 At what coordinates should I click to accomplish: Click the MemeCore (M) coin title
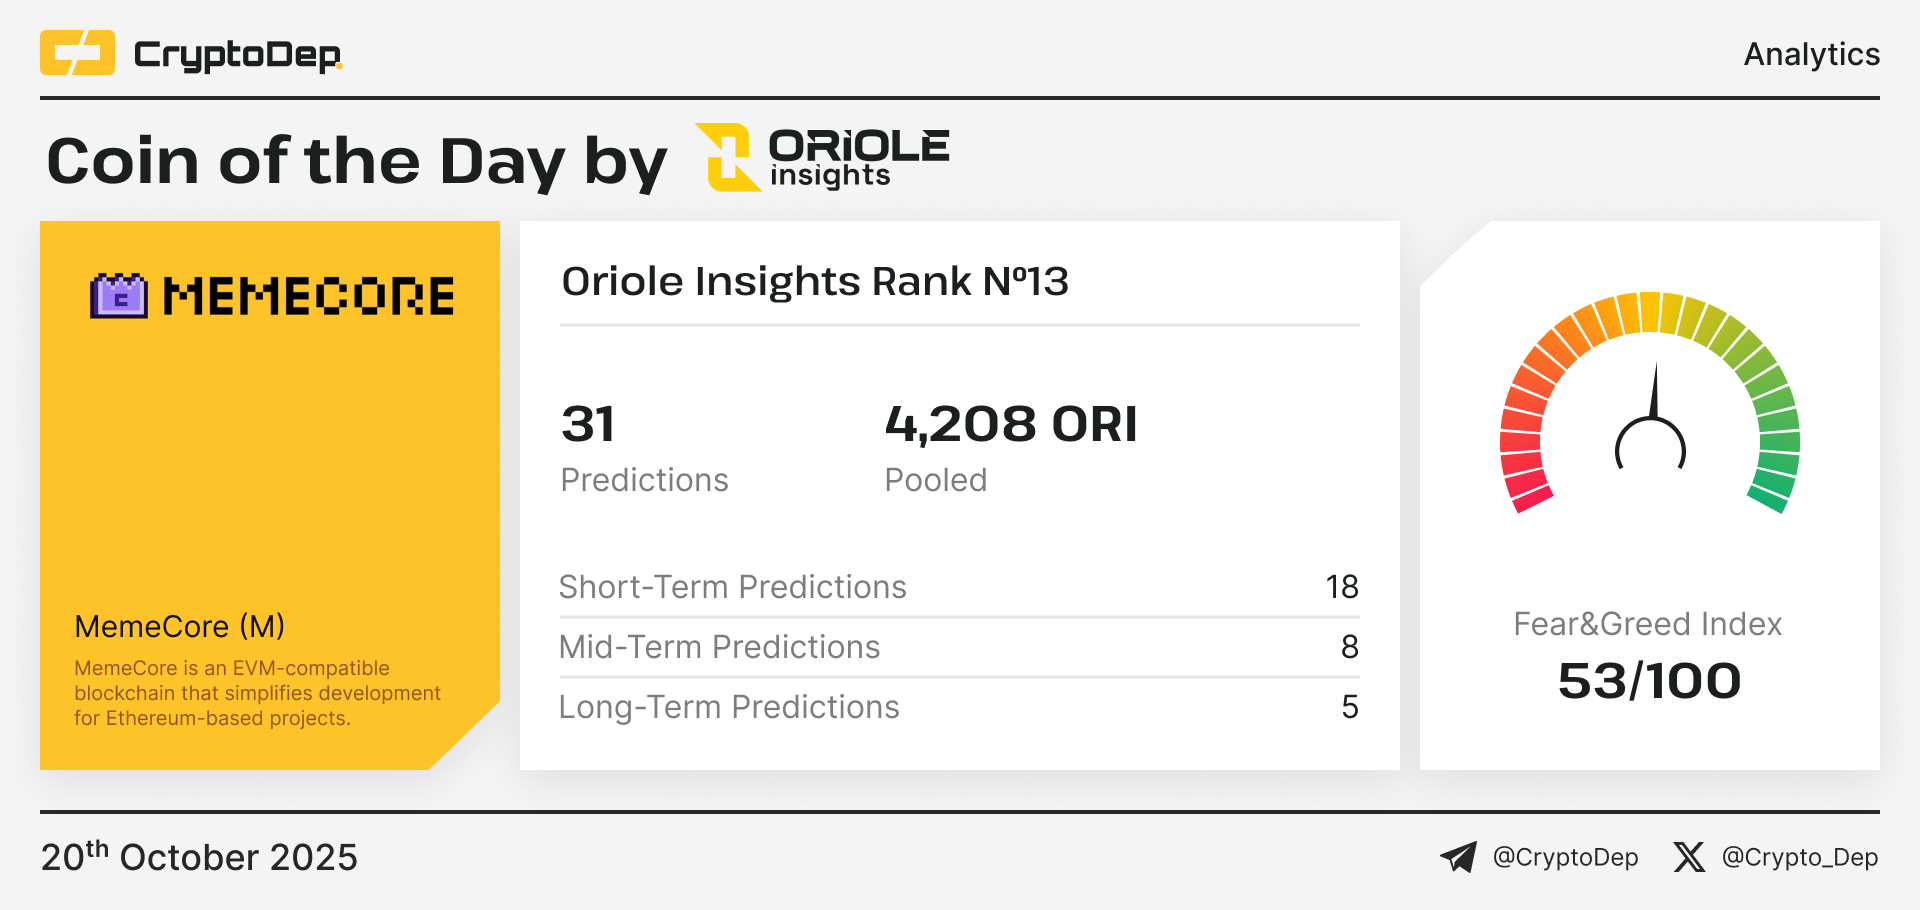click(179, 626)
